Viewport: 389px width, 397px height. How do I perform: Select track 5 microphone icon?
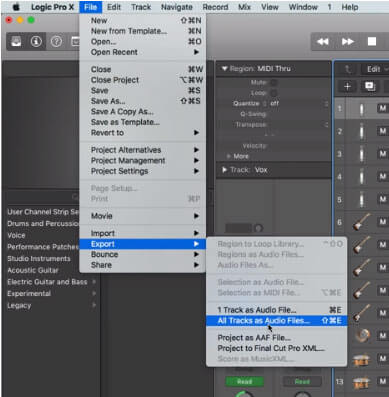[362, 199]
